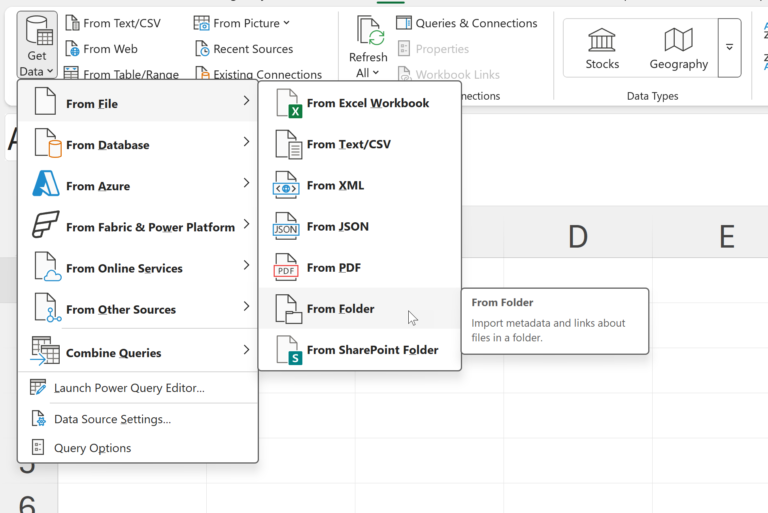Open the From Picture dropdown
The width and height of the screenshot is (768, 513).
pos(286,23)
